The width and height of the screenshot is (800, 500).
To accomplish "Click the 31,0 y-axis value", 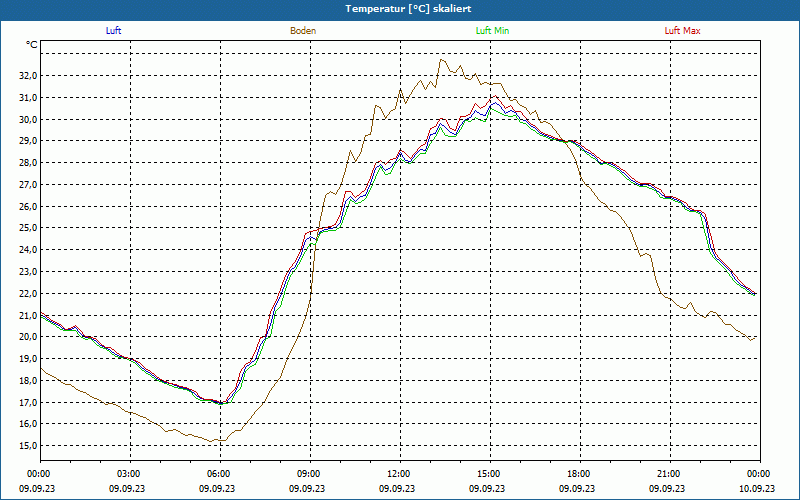I will pyautogui.click(x=27, y=97).
